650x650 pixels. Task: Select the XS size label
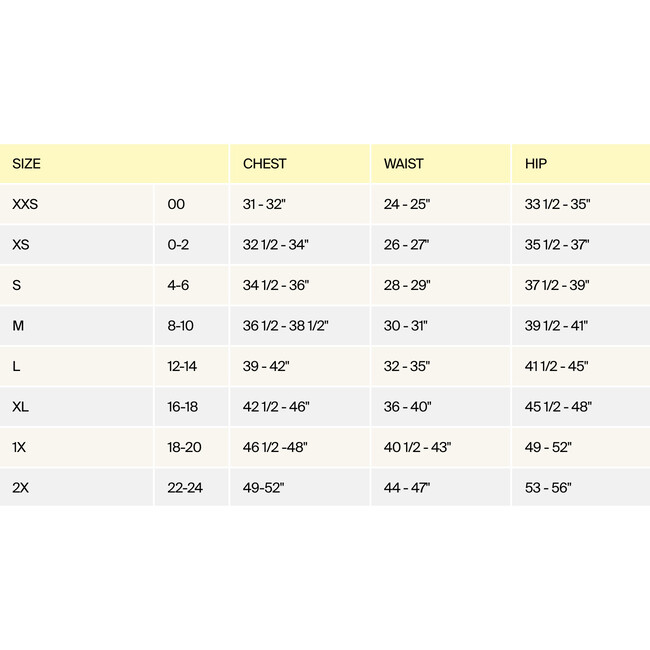[21, 245]
